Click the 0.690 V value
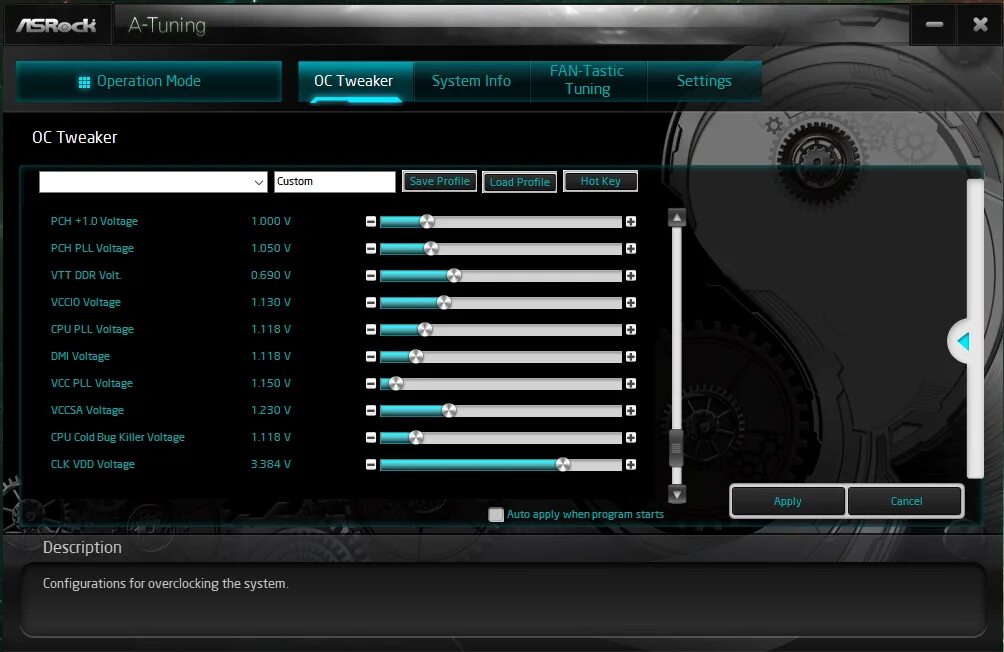 270,275
